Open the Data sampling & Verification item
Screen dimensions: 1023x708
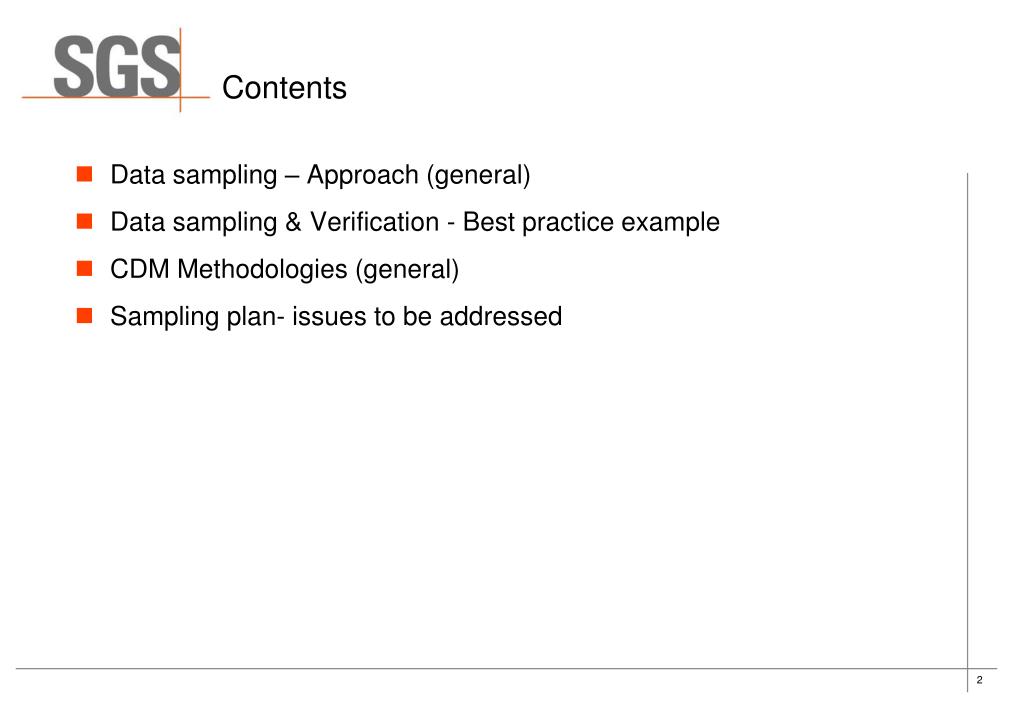[x=415, y=222]
